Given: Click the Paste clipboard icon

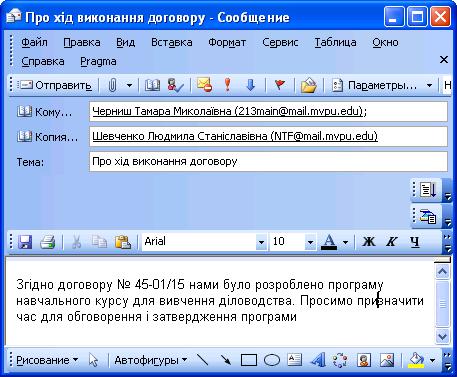Looking at the screenshot, I should click(123, 242).
